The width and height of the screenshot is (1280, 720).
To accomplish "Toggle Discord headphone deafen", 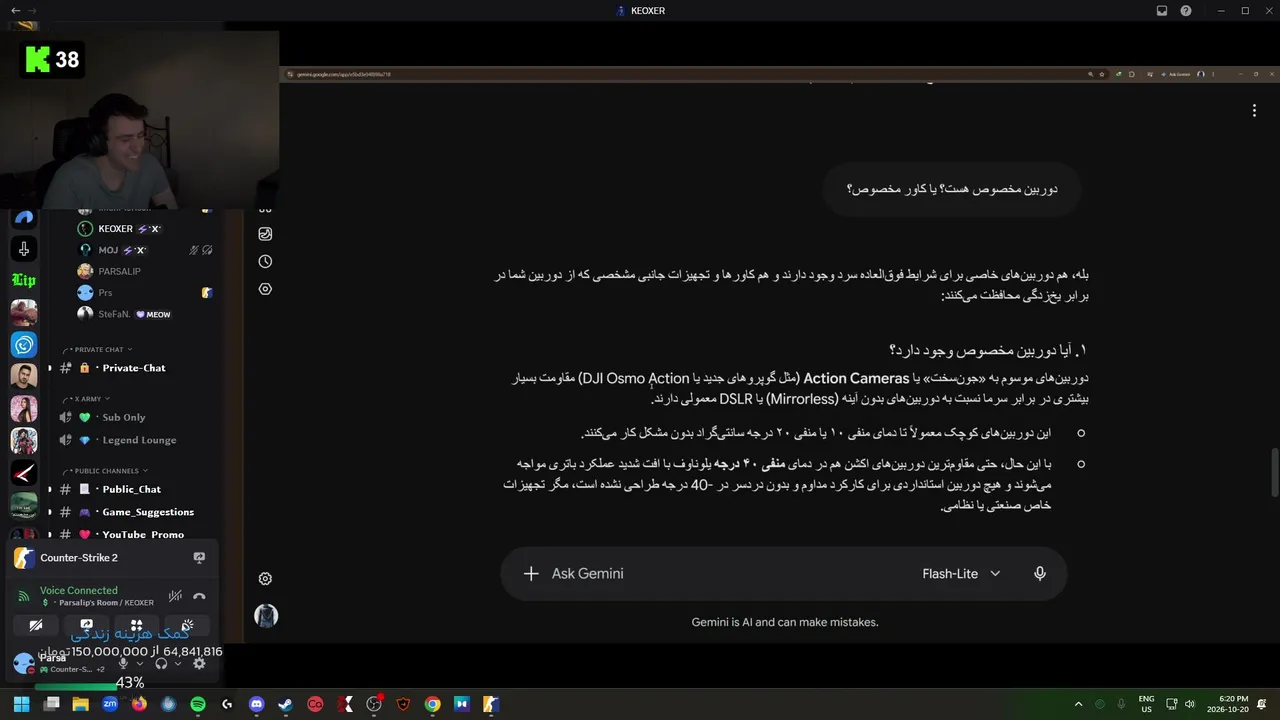I will pyautogui.click(x=161, y=663).
